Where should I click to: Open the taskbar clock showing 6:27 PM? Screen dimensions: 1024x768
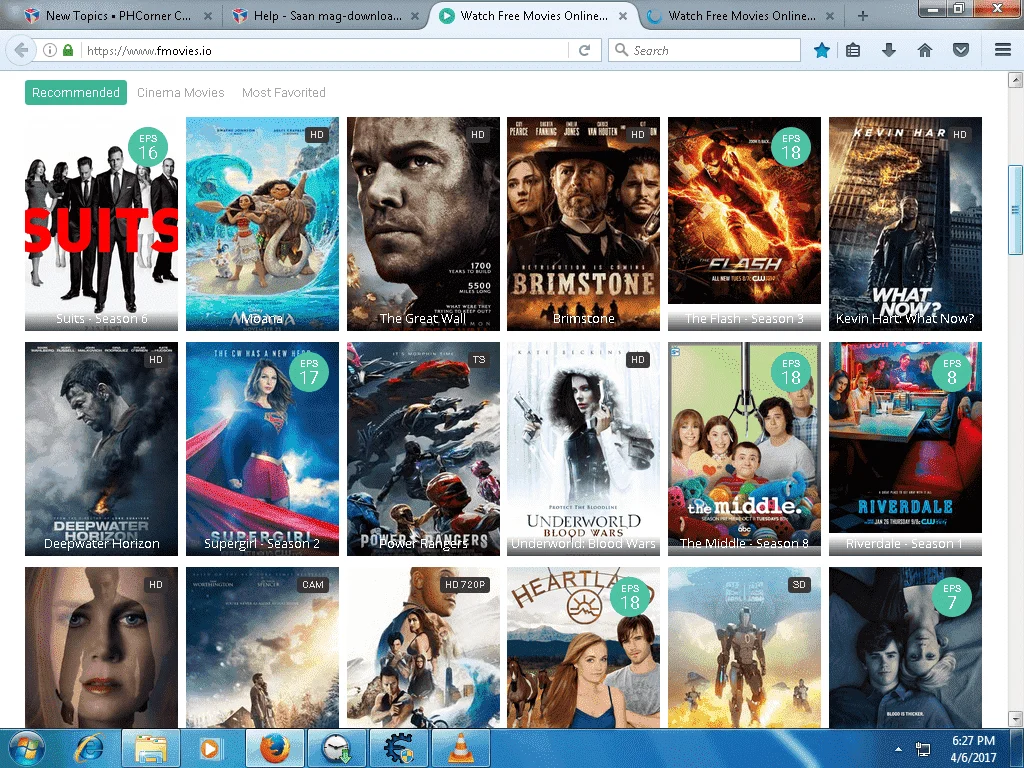[973, 749]
